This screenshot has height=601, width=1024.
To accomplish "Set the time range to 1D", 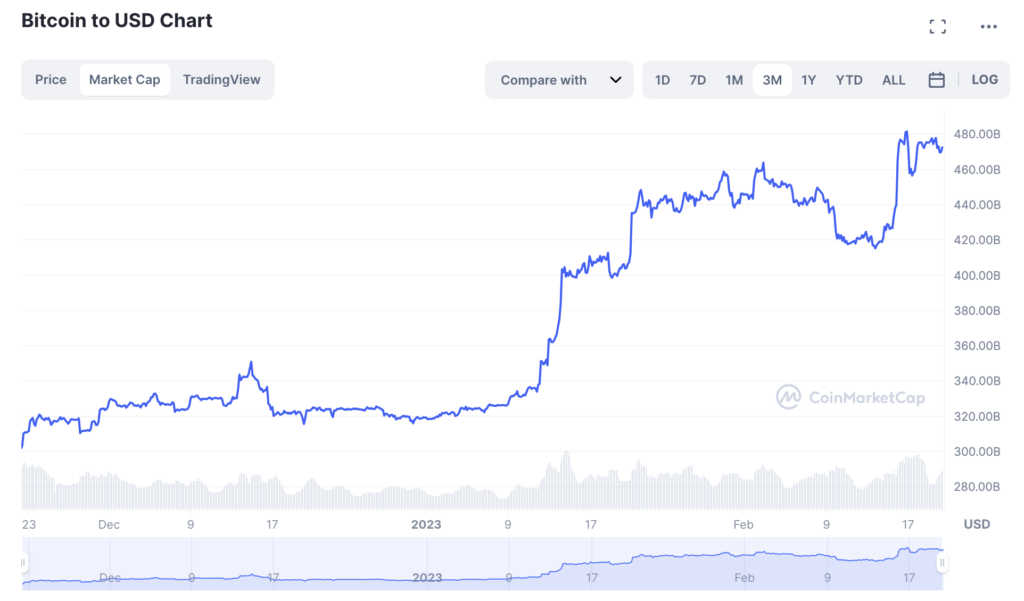I will point(662,80).
